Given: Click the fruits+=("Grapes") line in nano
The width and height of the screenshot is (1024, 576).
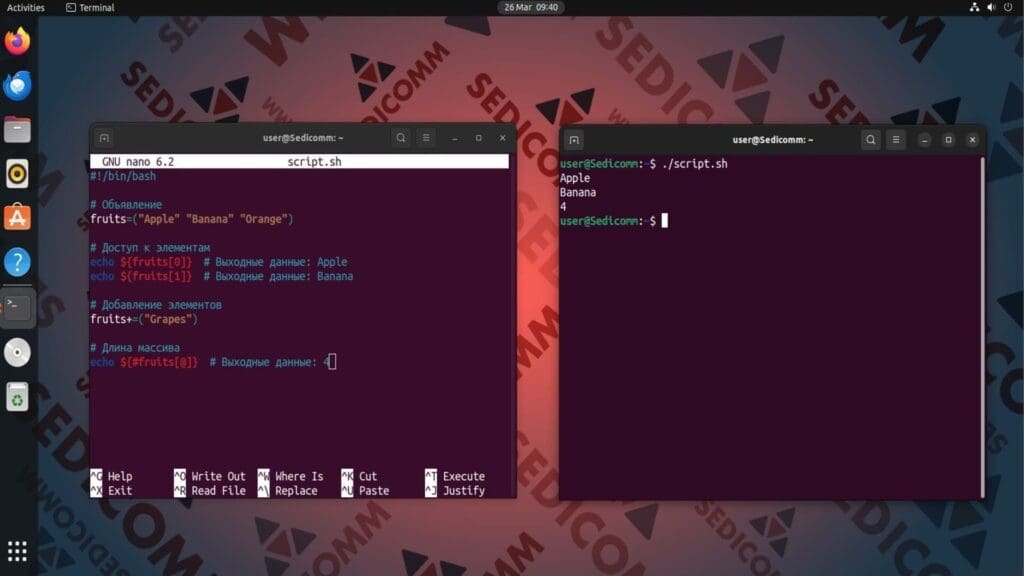Looking at the screenshot, I should click(144, 319).
